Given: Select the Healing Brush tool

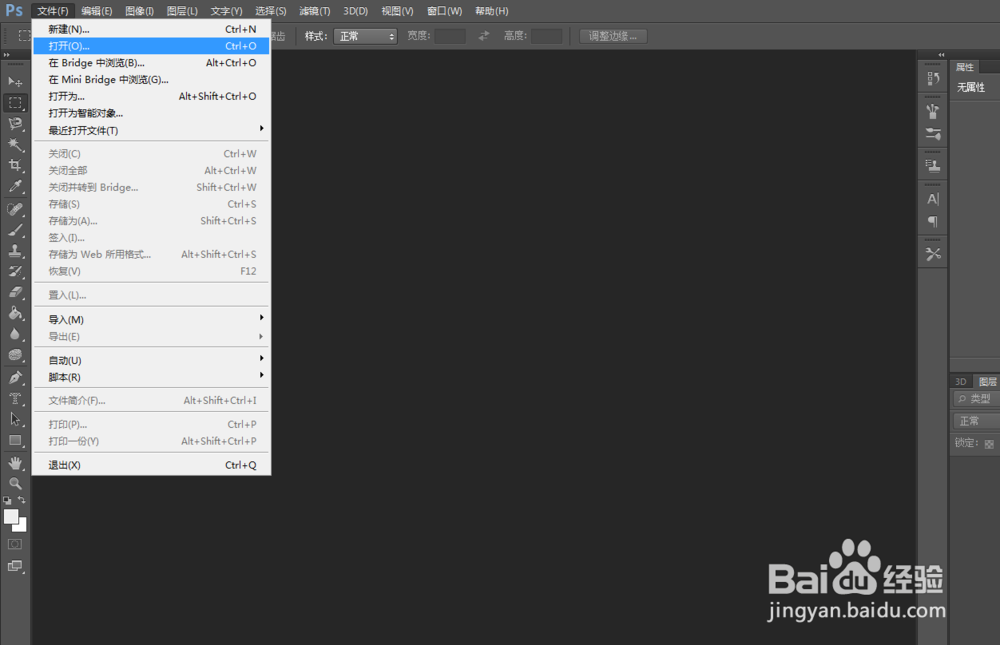Looking at the screenshot, I should click(x=15, y=209).
